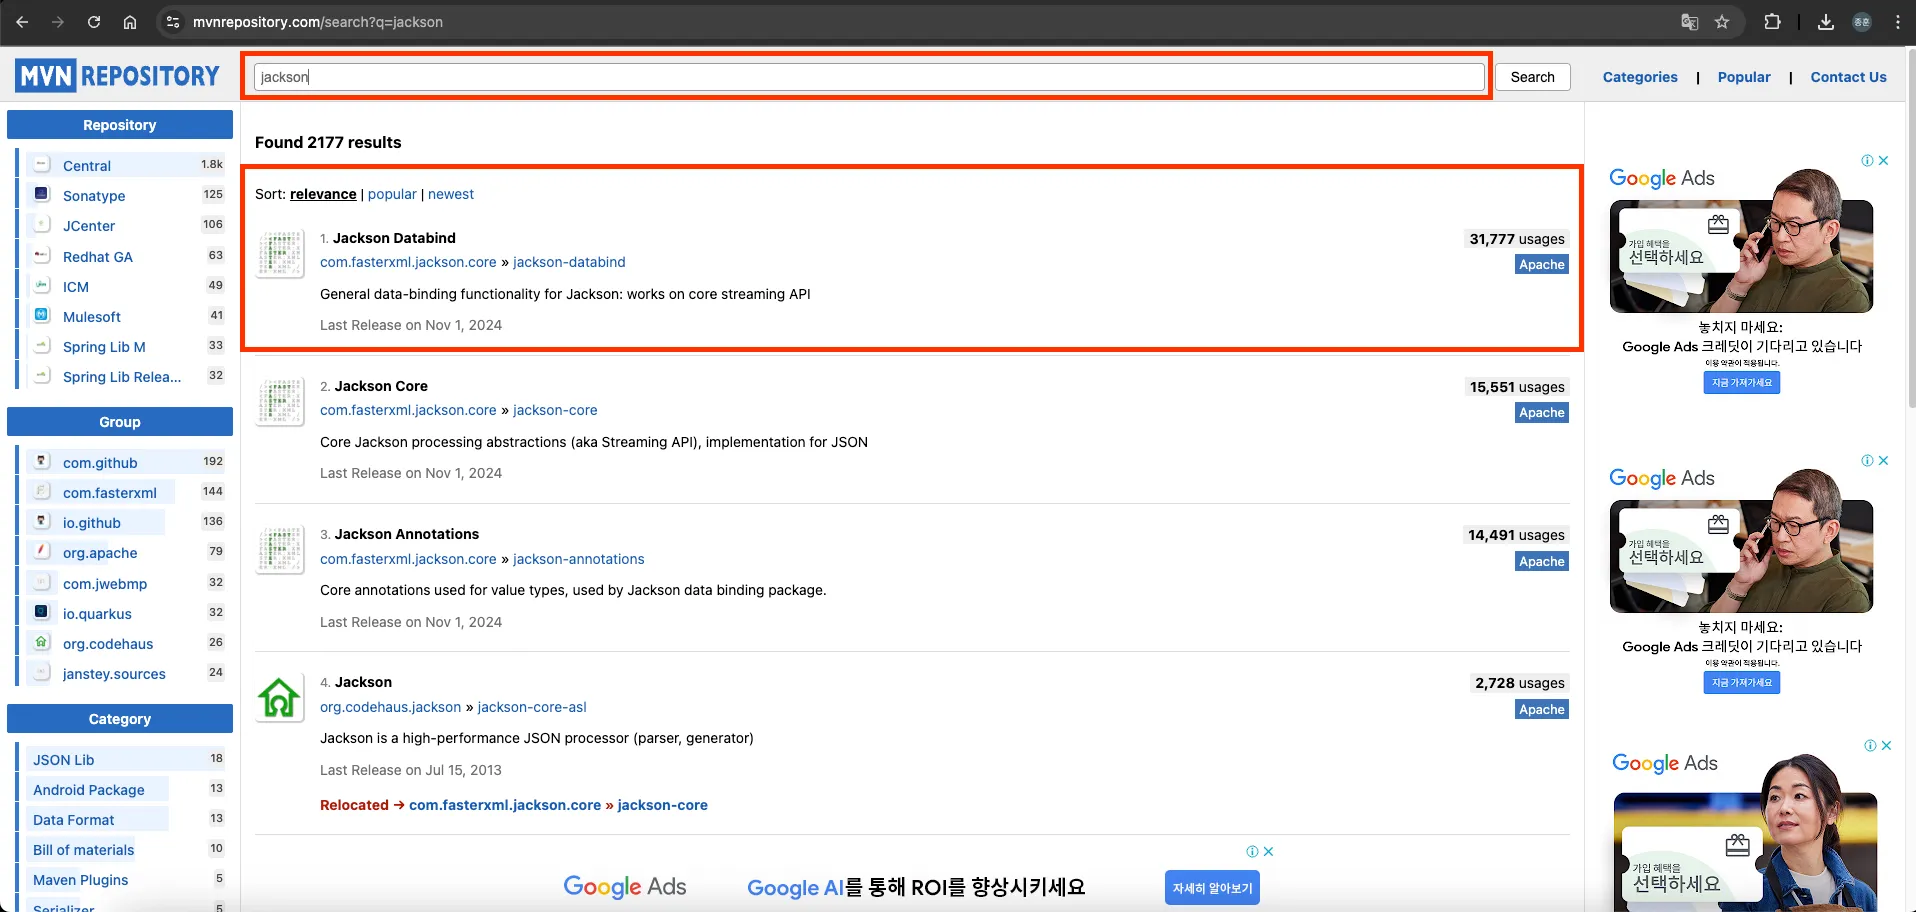The height and width of the screenshot is (912, 1916).
Task: Filter by Central repository
Action: [x=87, y=166]
